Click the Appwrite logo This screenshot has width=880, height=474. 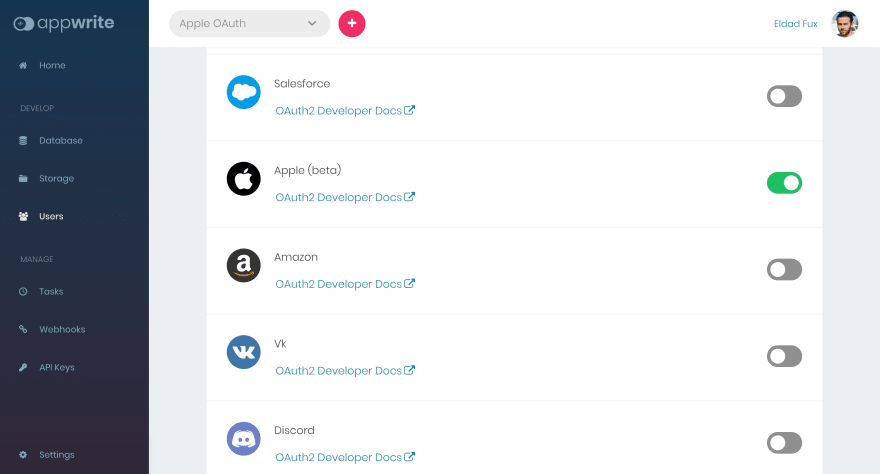tap(63, 23)
